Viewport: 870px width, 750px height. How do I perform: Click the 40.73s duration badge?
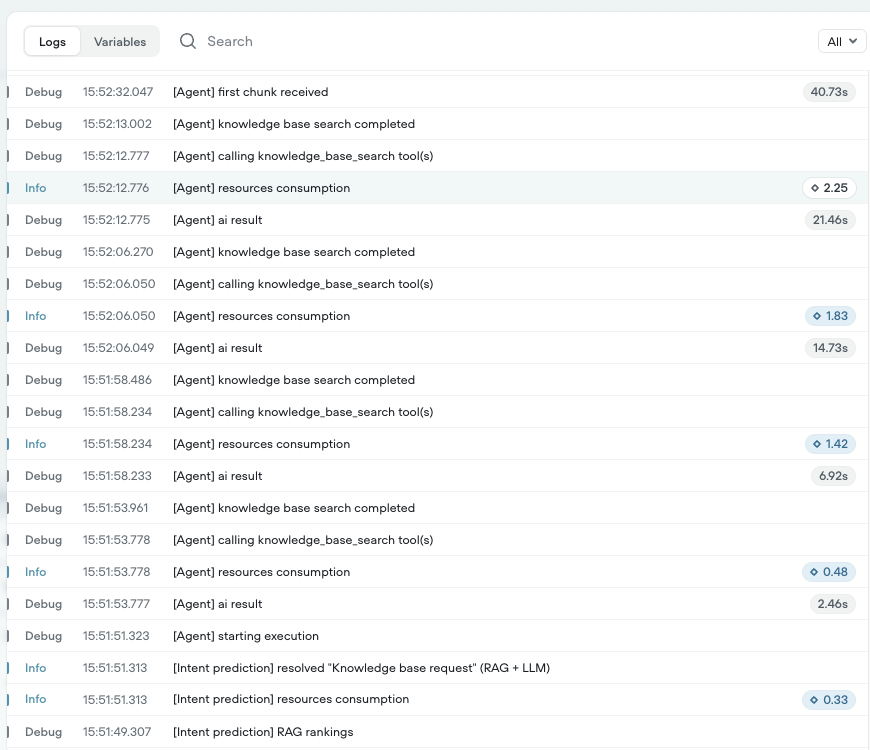[829, 92]
